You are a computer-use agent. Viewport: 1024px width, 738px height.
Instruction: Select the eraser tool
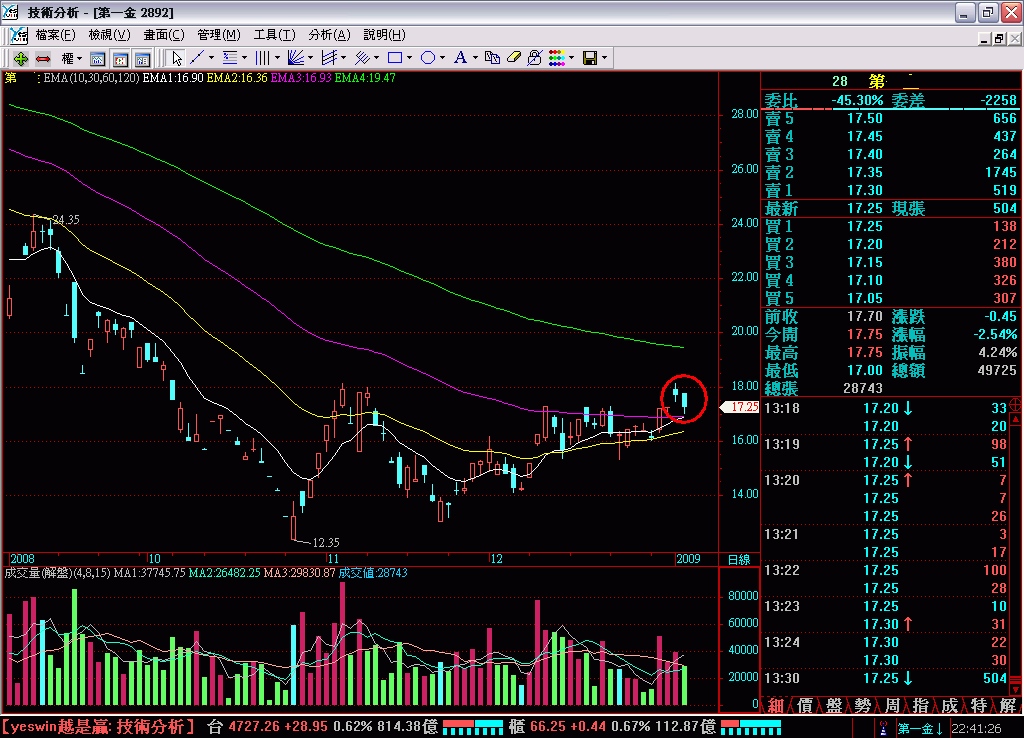pos(514,58)
